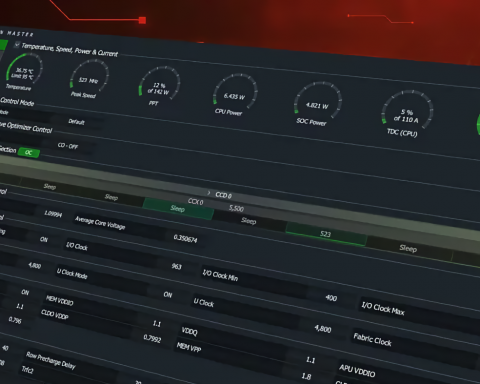
Task: Click the CLDO VDDP label
Action: coord(55,314)
